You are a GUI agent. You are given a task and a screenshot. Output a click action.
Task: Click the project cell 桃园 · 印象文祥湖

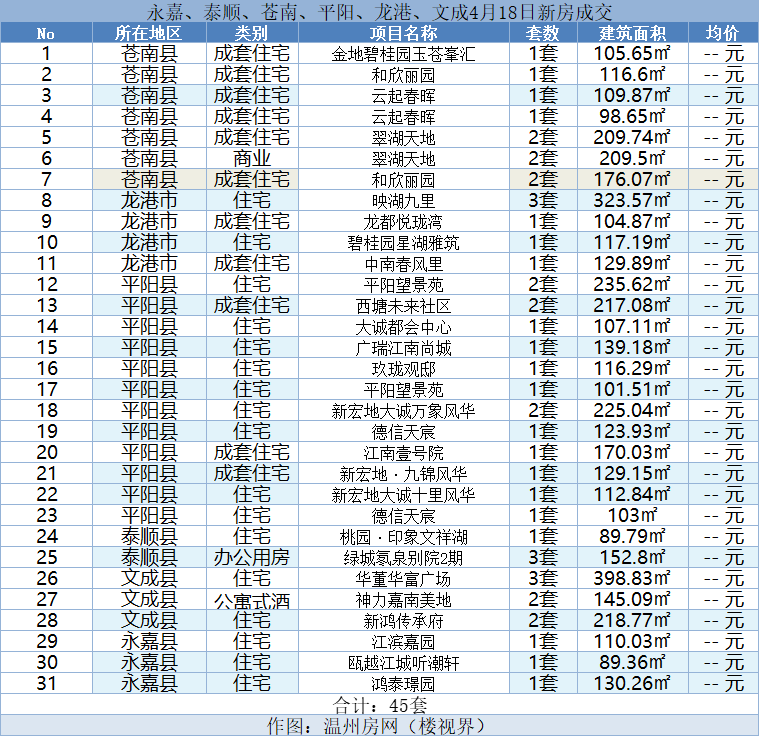pyautogui.click(x=403, y=537)
